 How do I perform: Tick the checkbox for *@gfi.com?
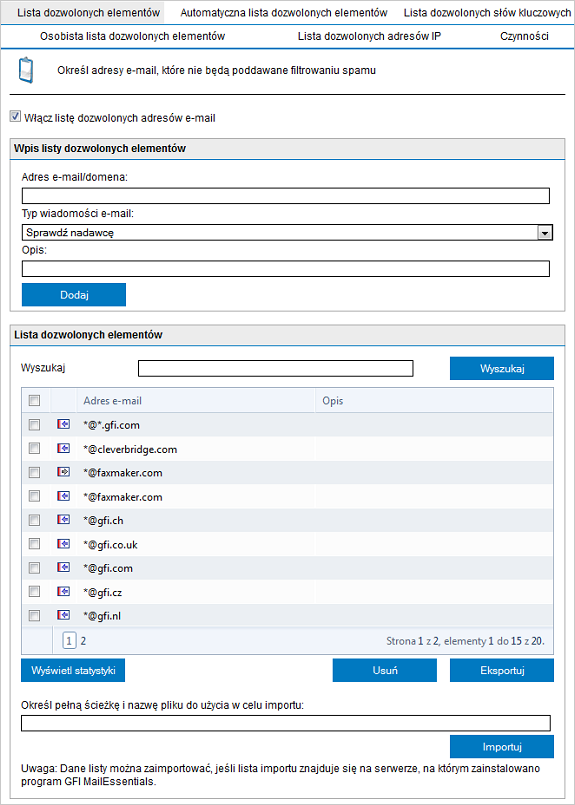pos(34,568)
